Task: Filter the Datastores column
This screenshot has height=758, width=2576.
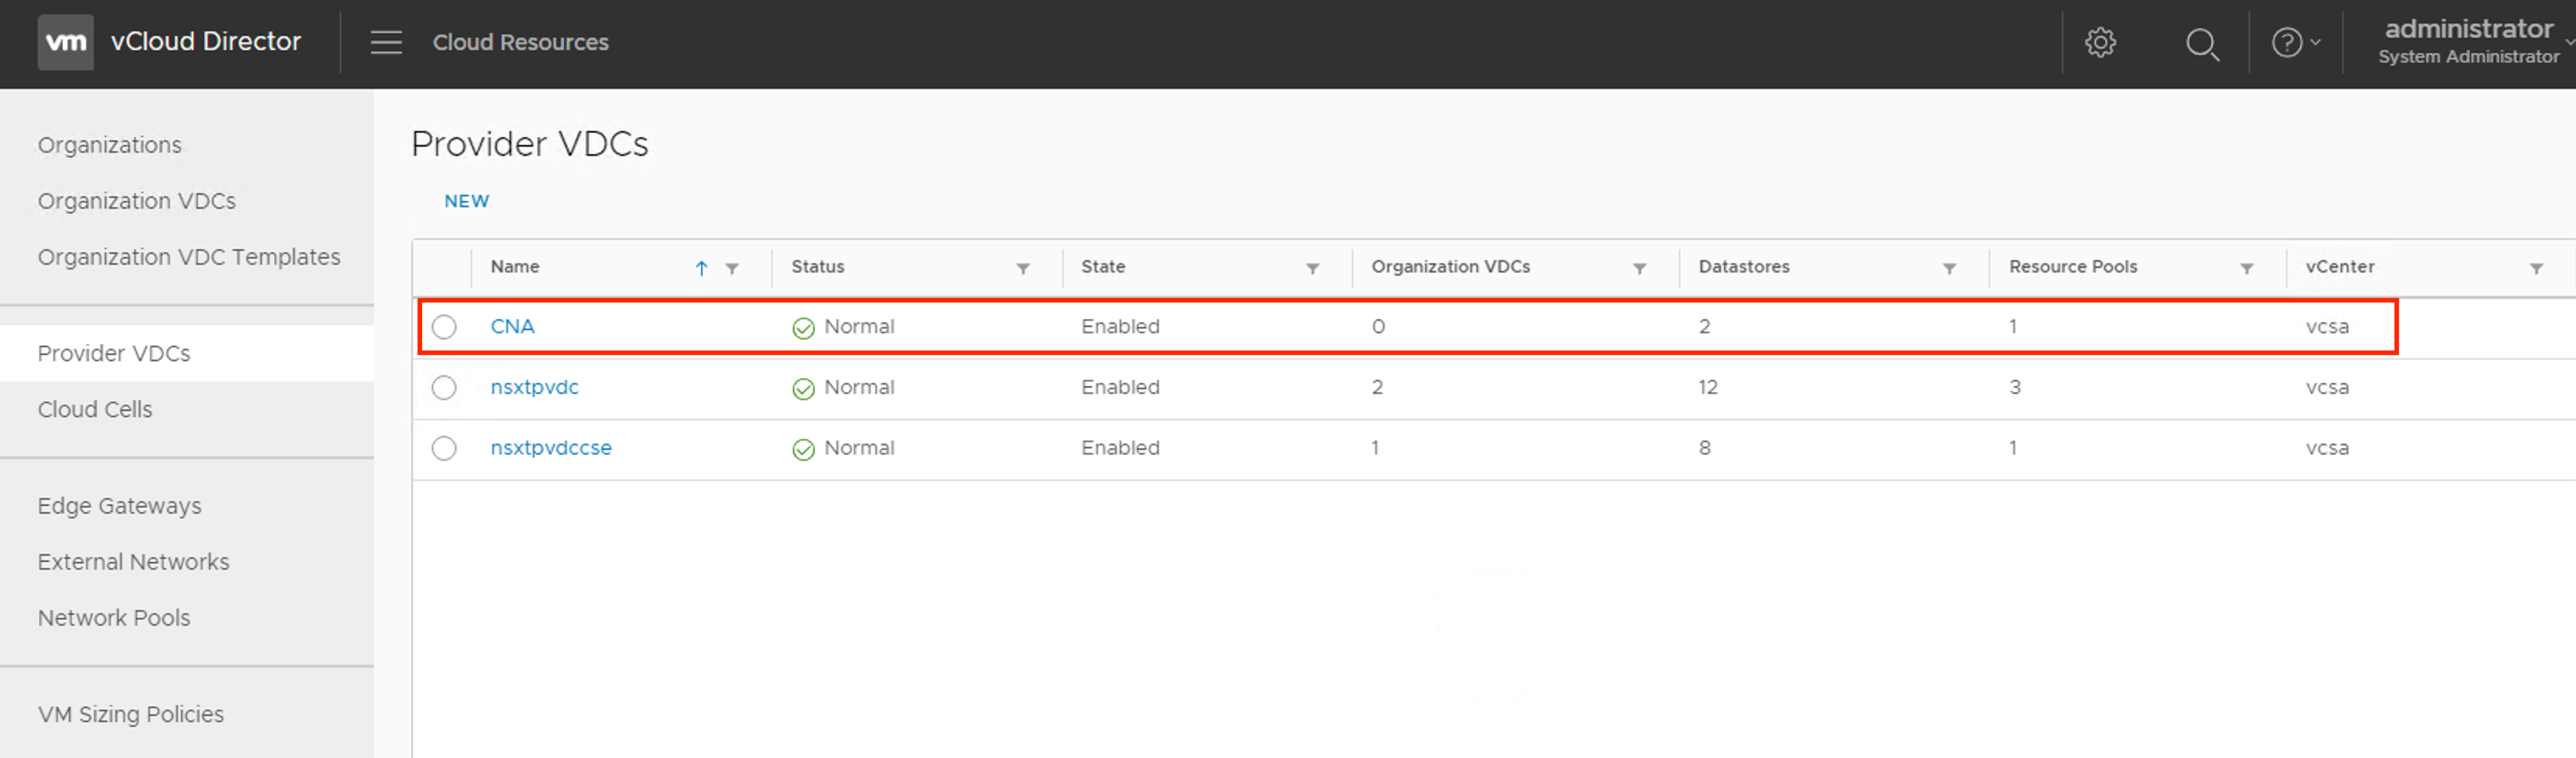Action: click(1949, 268)
